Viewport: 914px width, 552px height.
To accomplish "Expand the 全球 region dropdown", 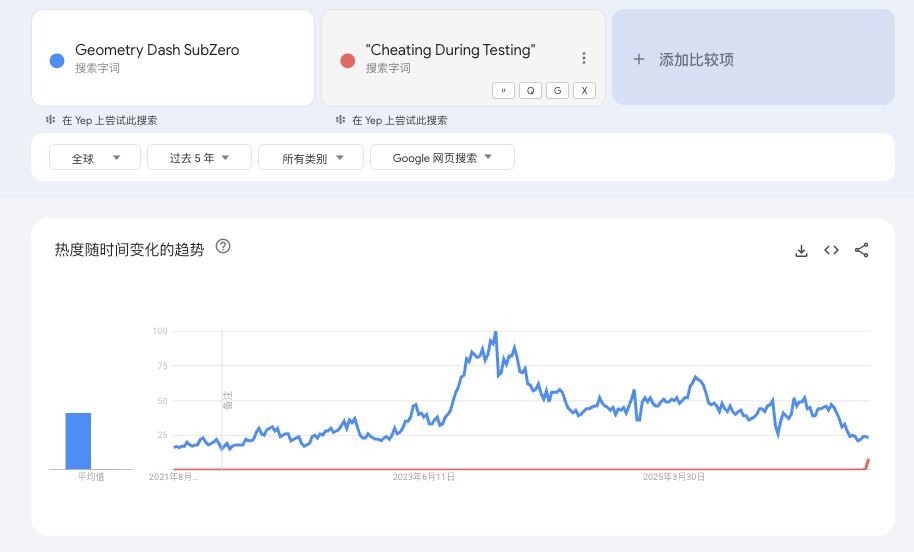I will pyautogui.click(x=95, y=157).
